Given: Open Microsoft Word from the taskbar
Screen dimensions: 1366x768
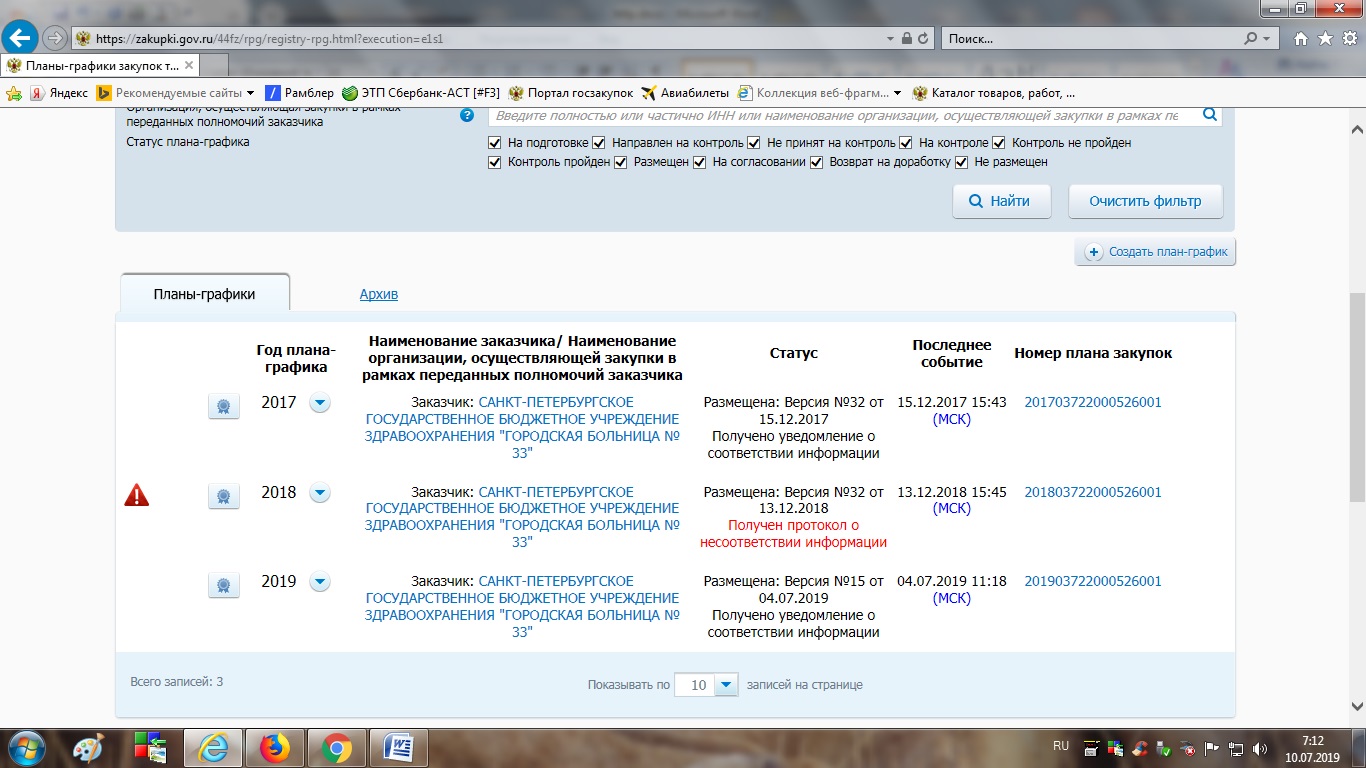Looking at the screenshot, I should 398,748.
